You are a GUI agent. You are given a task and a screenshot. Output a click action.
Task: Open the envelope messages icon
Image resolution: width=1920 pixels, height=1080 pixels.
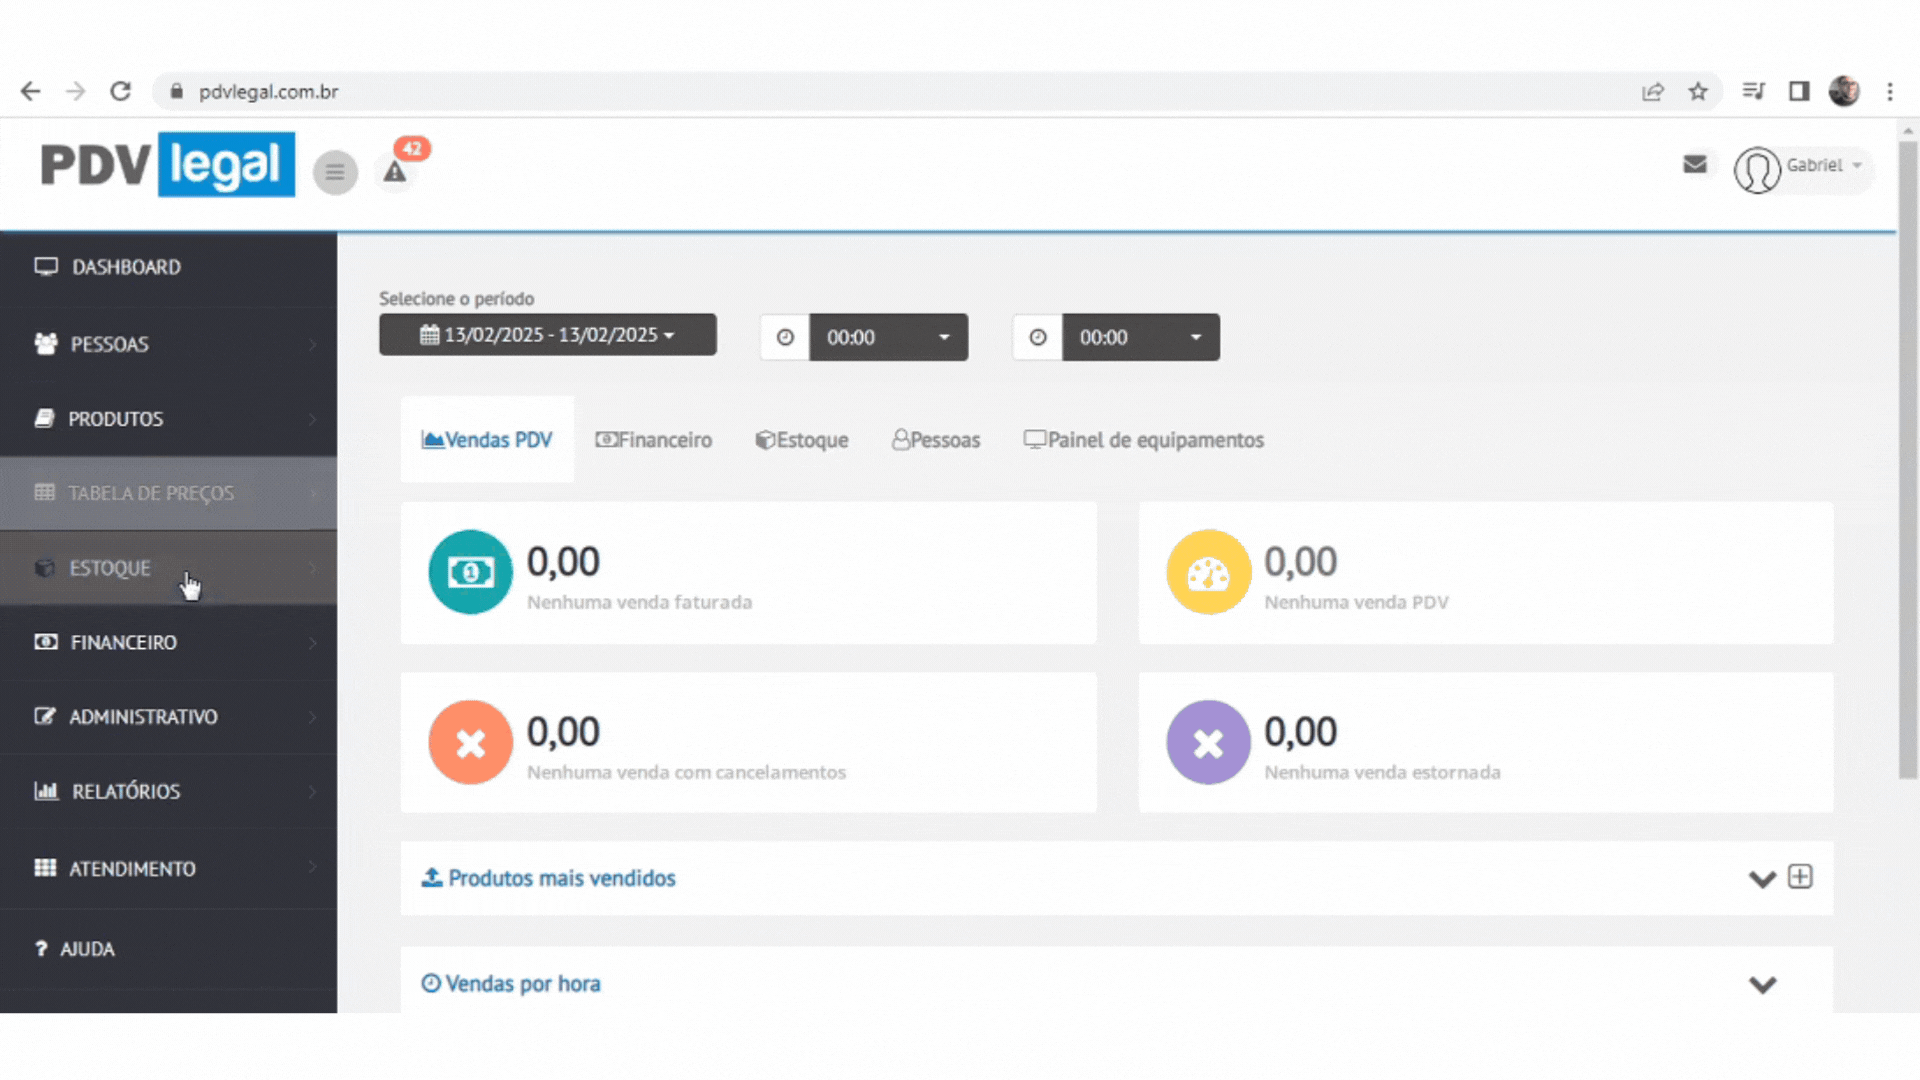[x=1694, y=164]
